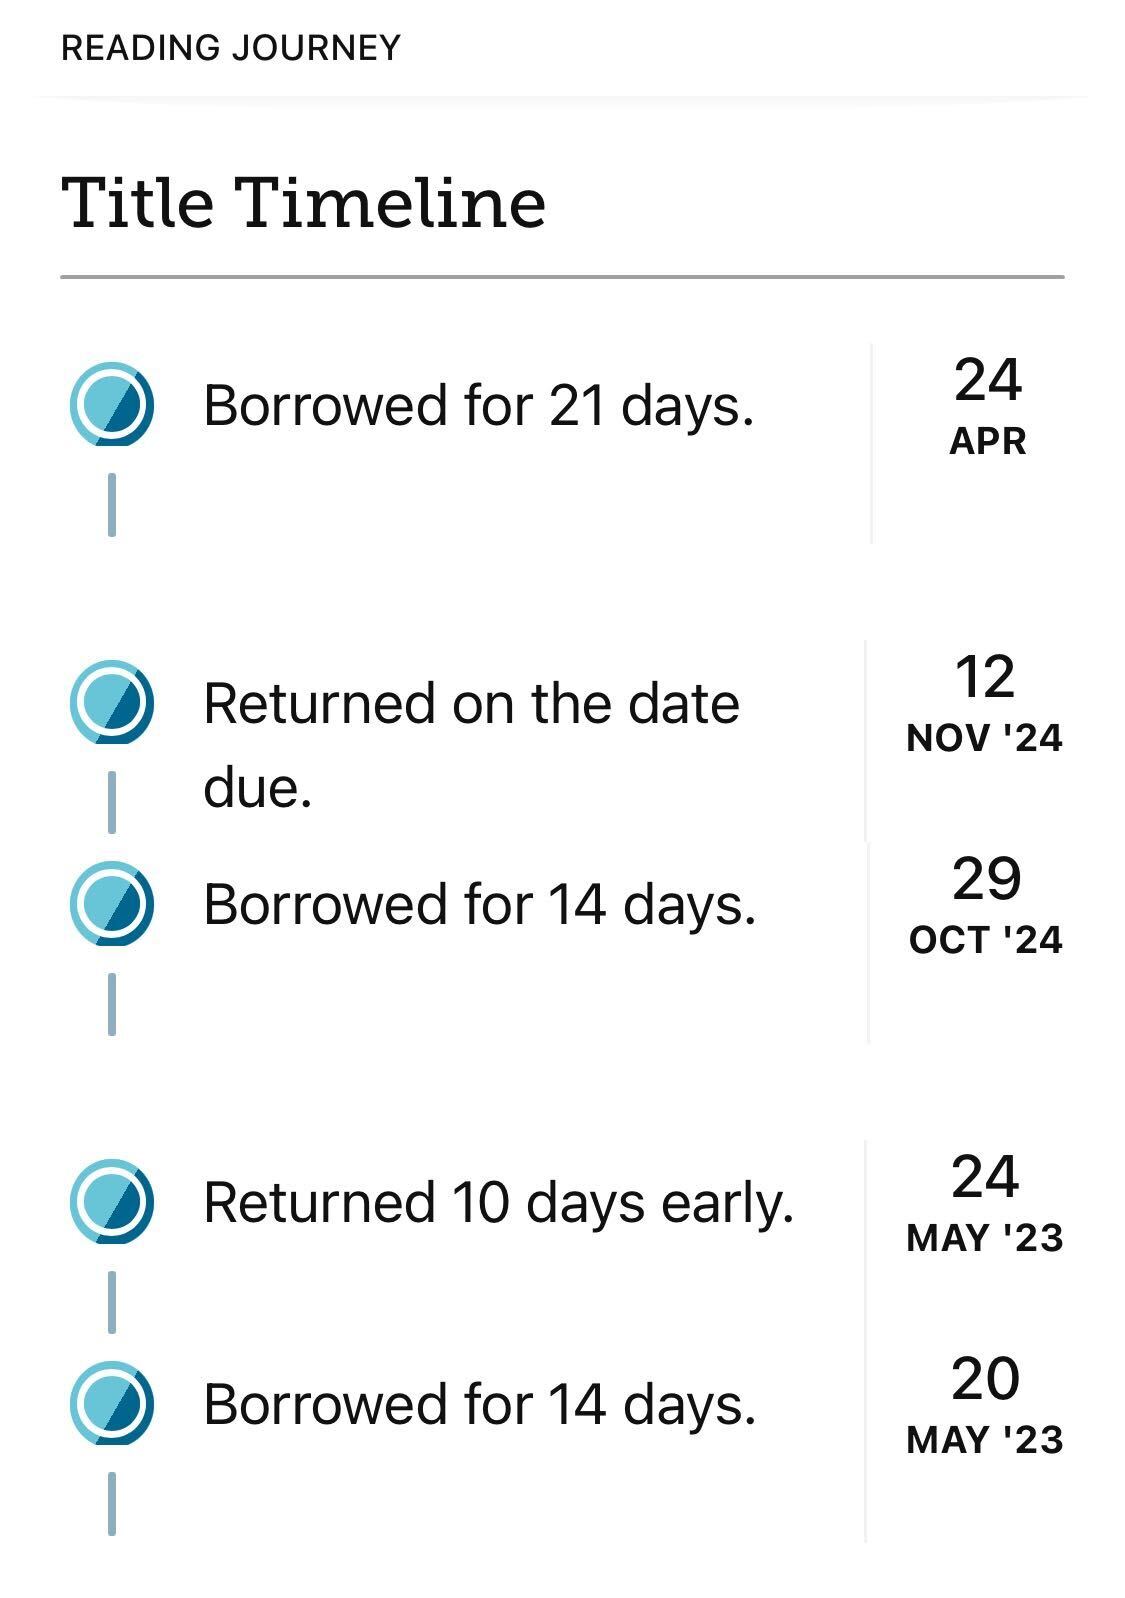The width and height of the screenshot is (1125, 1598).
Task: Tap the timeline icon beside 'Borrowed for 21 days'
Action: pos(112,404)
